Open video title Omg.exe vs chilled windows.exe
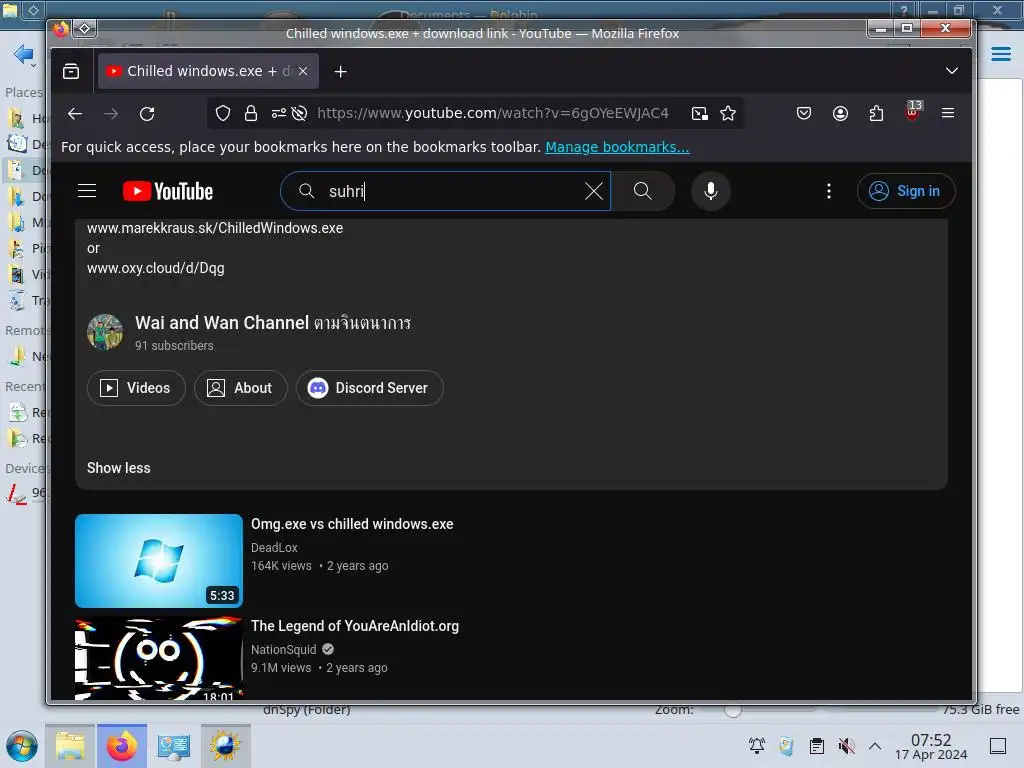 pos(352,524)
